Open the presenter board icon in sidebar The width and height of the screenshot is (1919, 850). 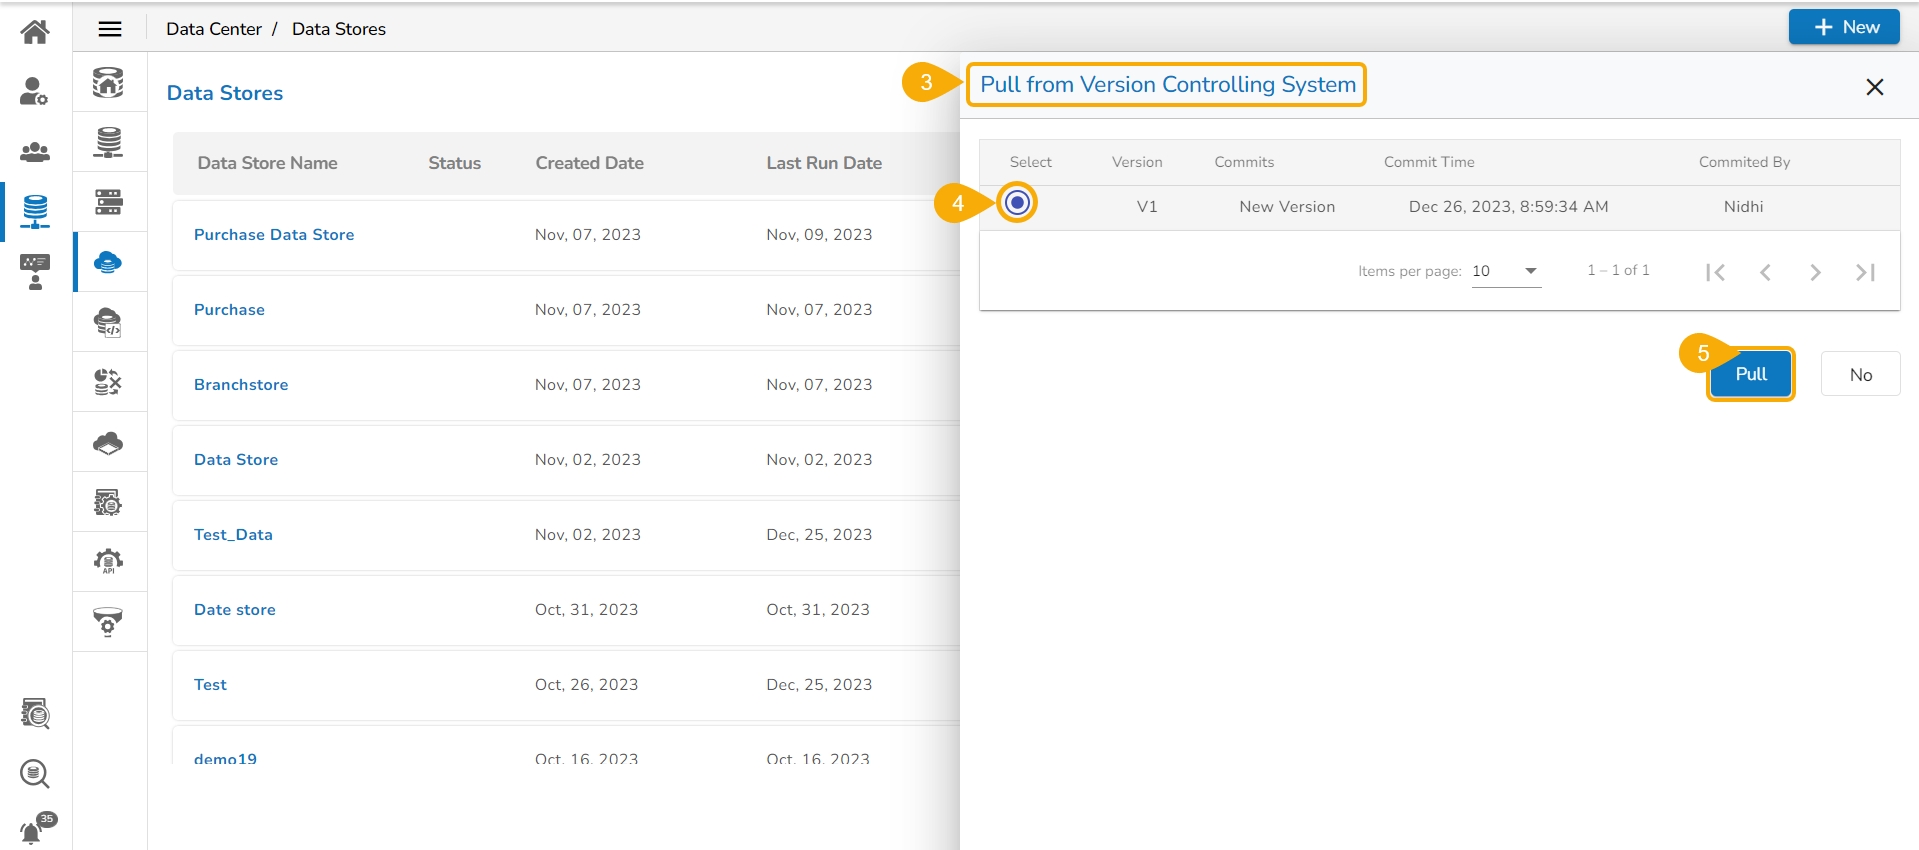pos(35,272)
